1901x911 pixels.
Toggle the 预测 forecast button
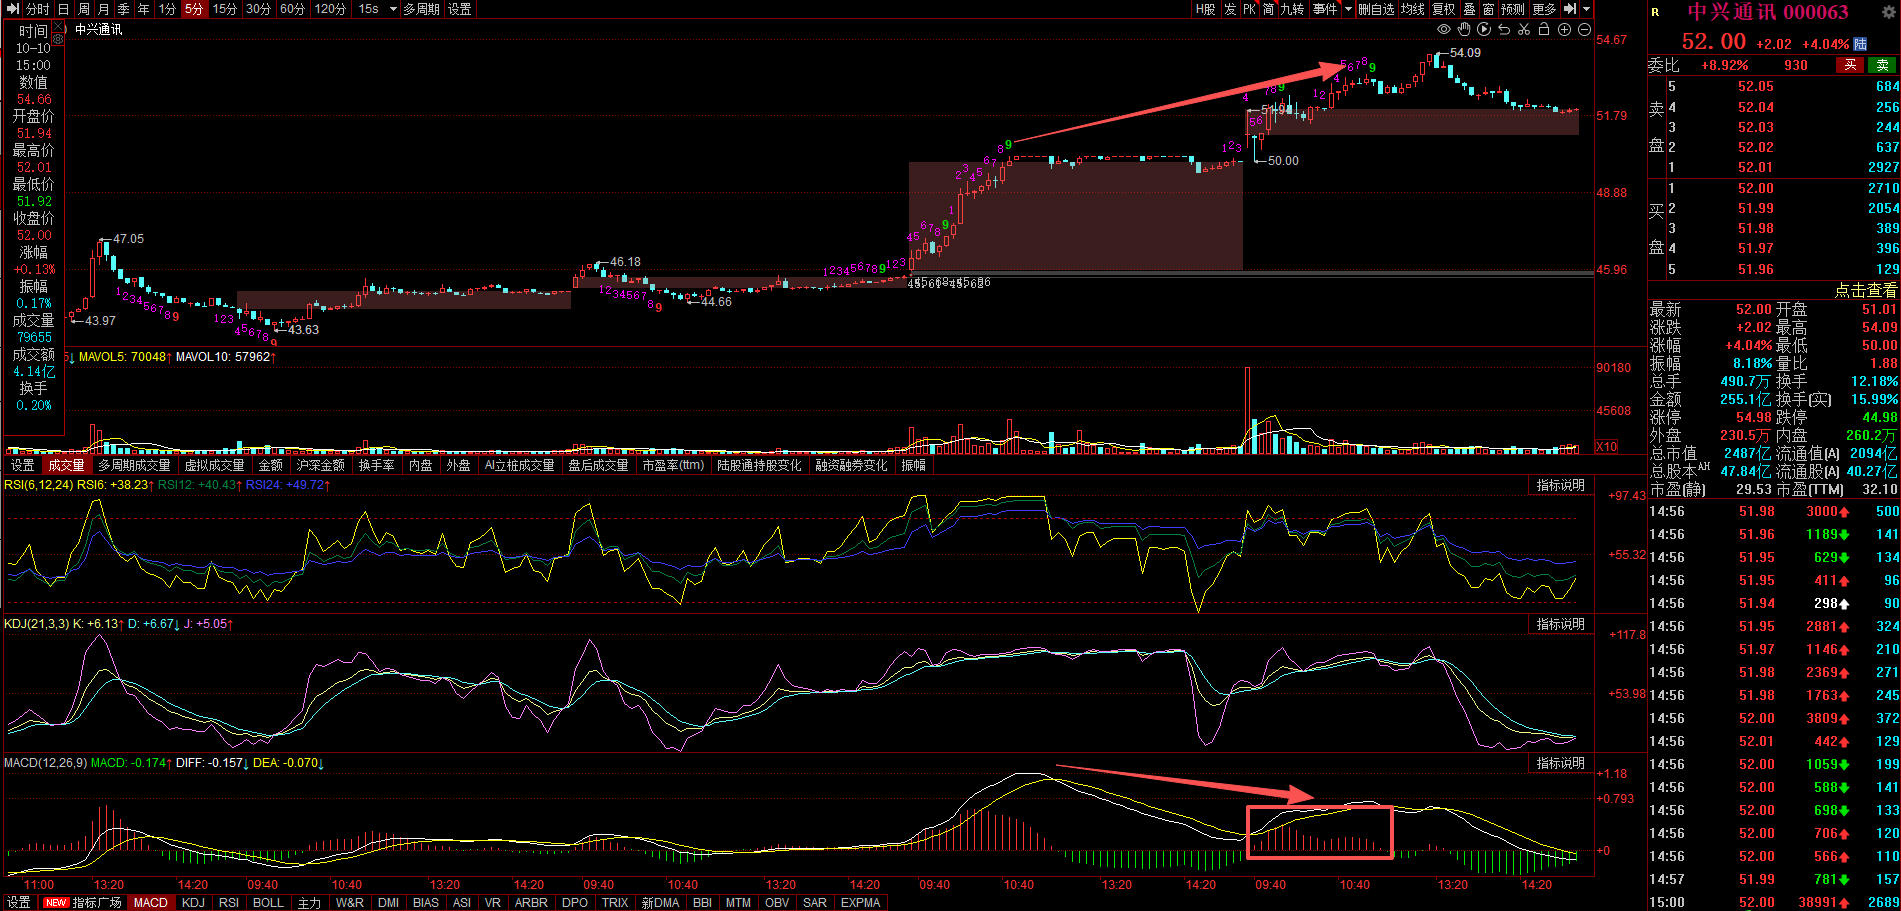pos(1513,9)
